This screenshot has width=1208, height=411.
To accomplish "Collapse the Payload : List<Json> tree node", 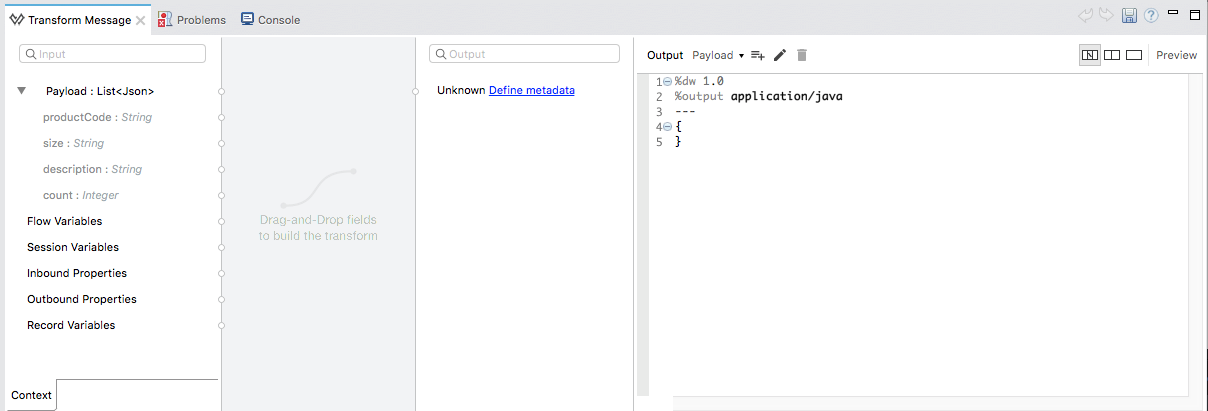I will pos(21,91).
